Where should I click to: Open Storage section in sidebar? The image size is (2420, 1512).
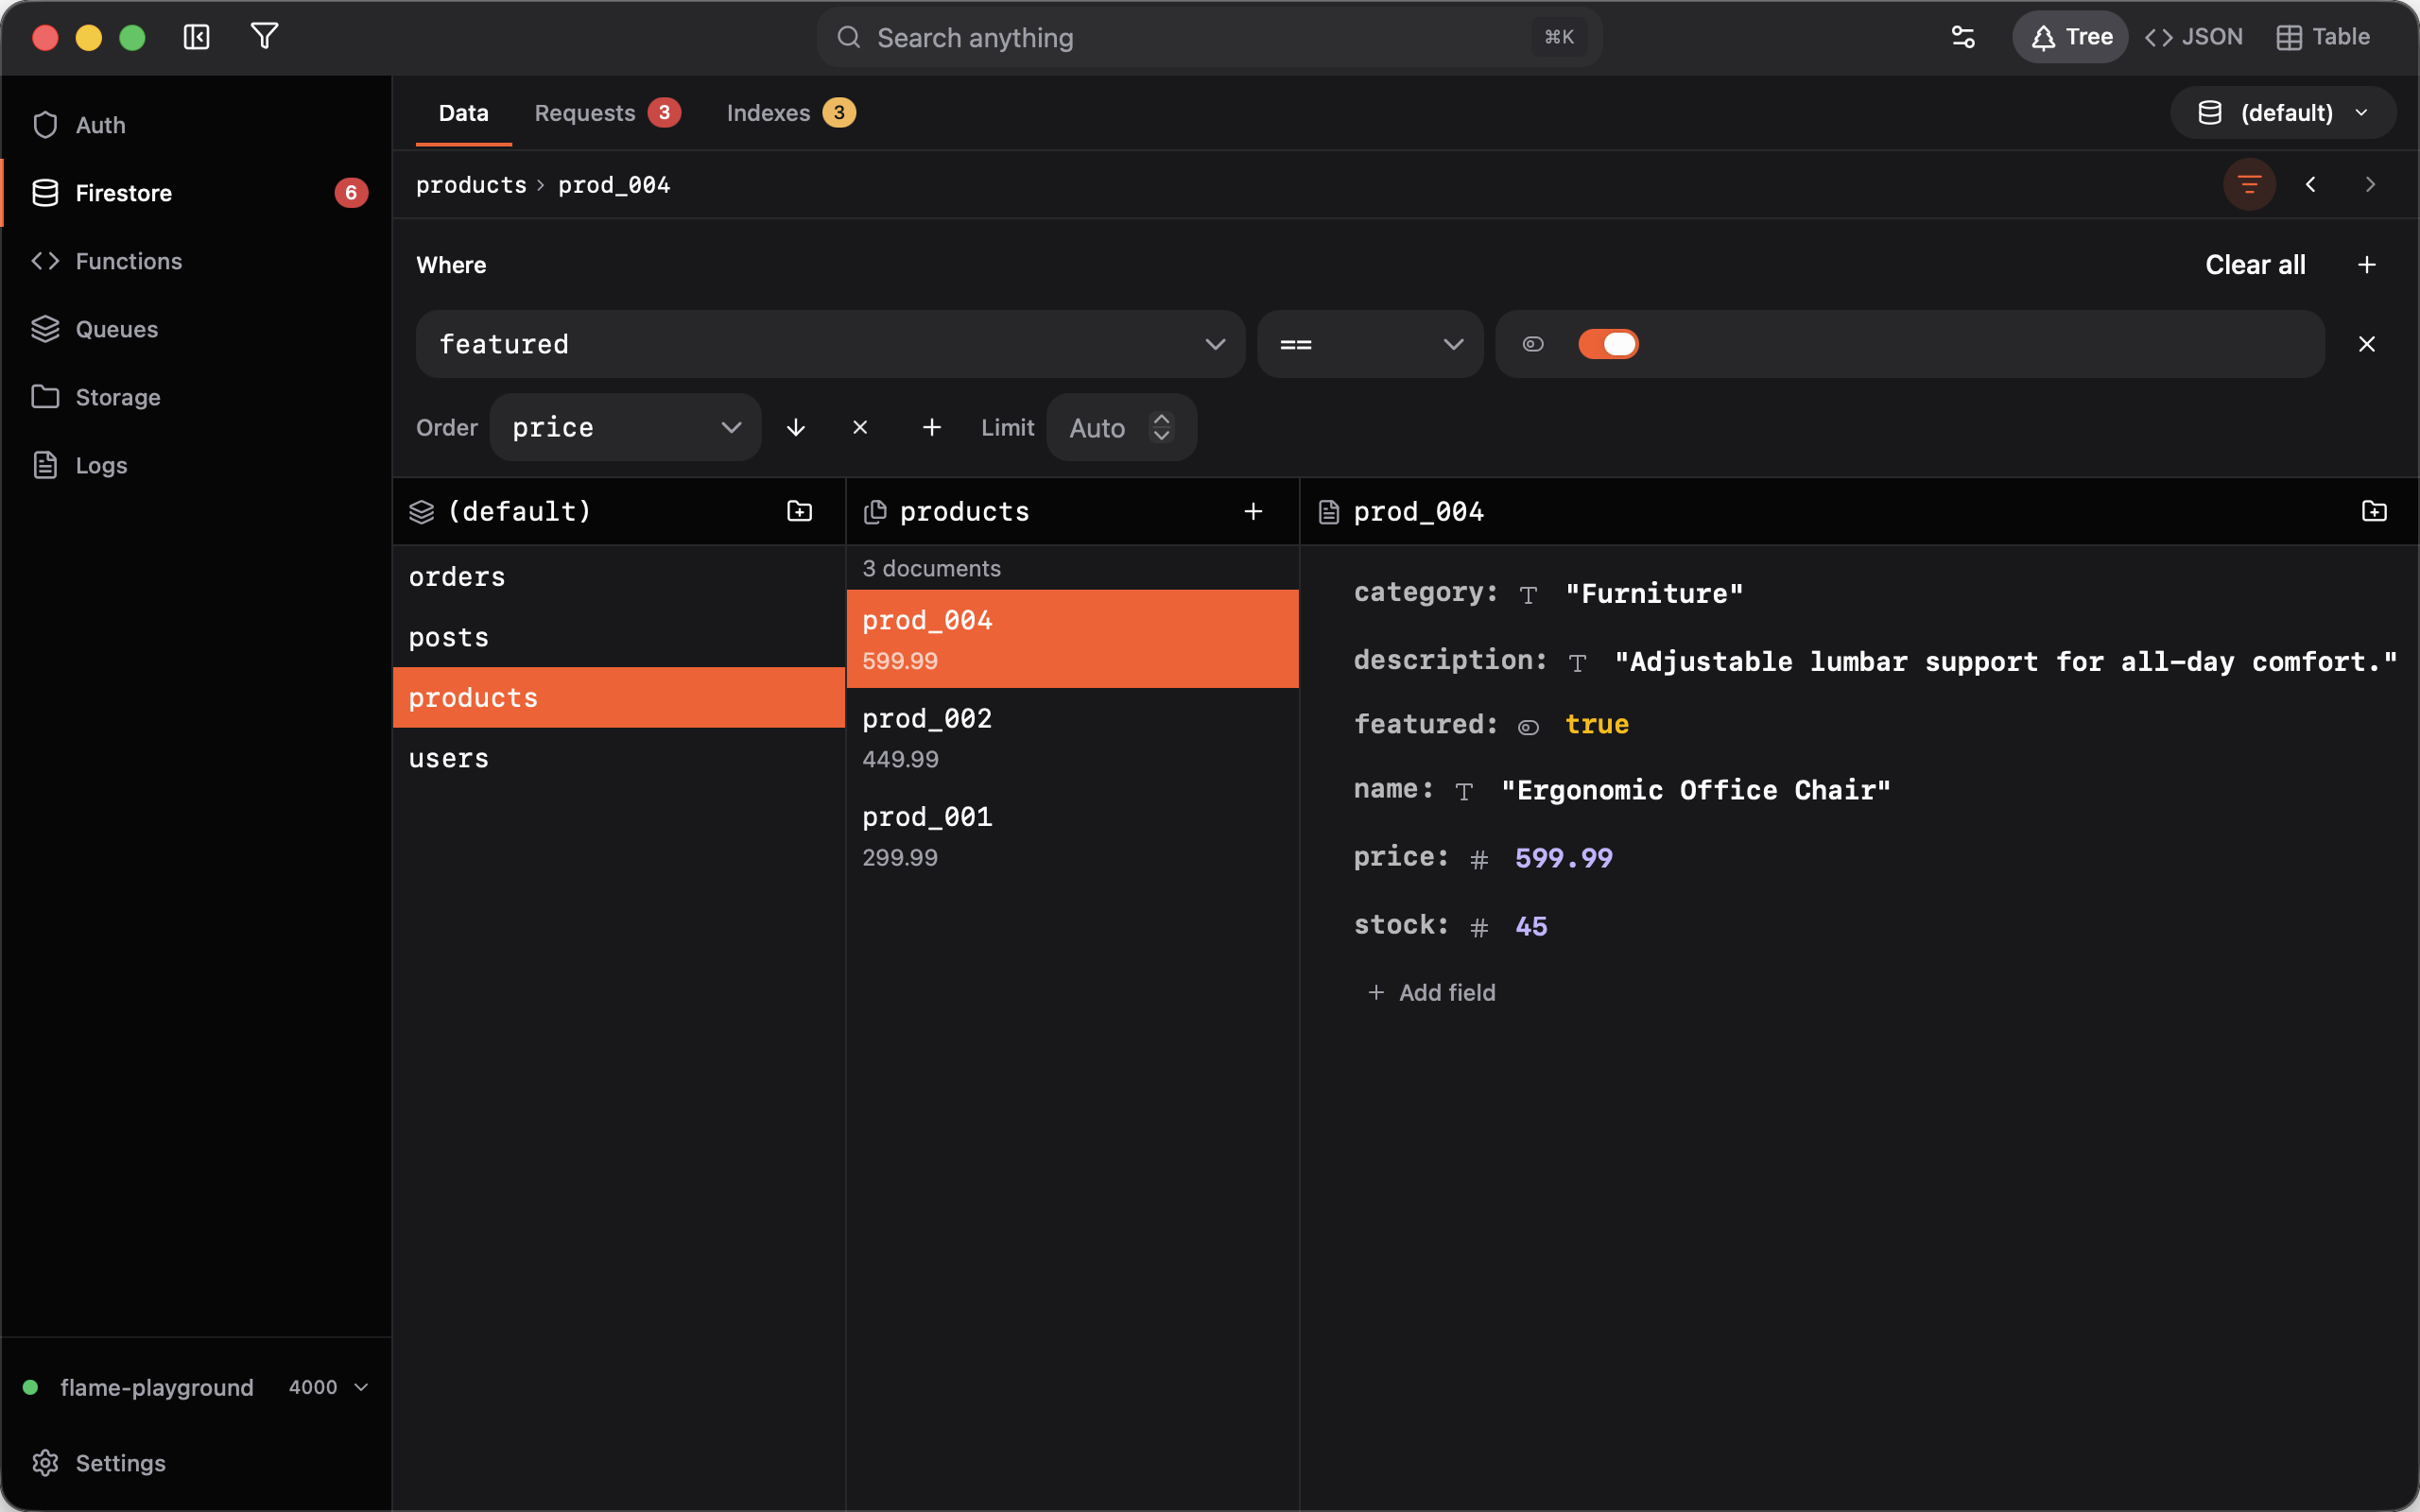coord(196,397)
